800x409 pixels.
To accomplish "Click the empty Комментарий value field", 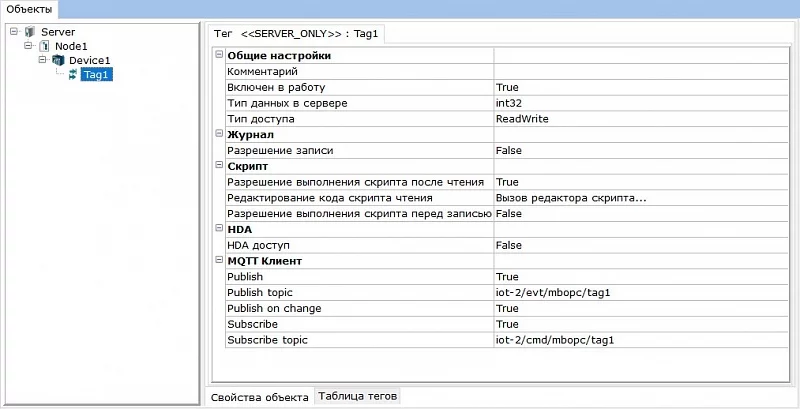I will 641,71.
